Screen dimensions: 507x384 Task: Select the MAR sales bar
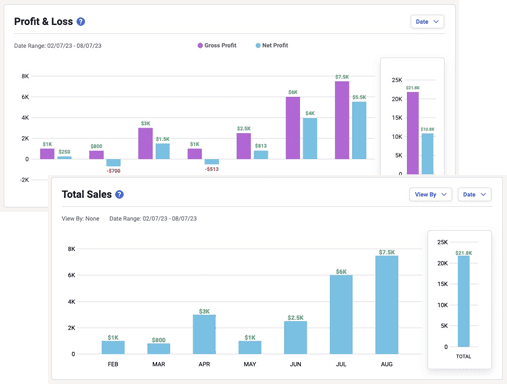(159, 349)
